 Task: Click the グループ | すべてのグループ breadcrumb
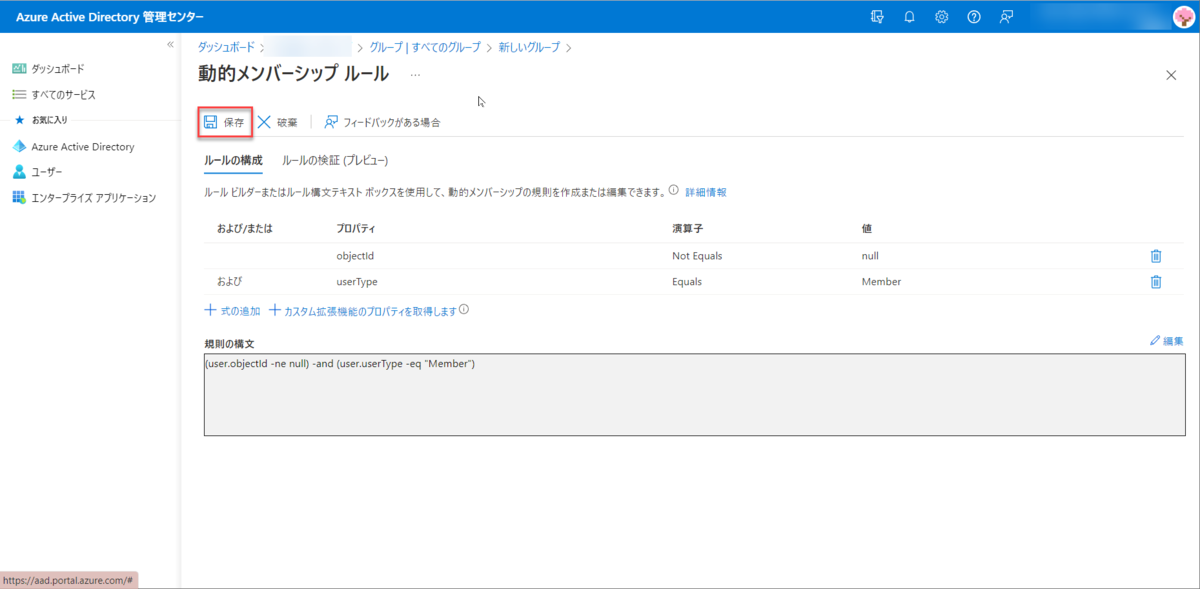[425, 47]
